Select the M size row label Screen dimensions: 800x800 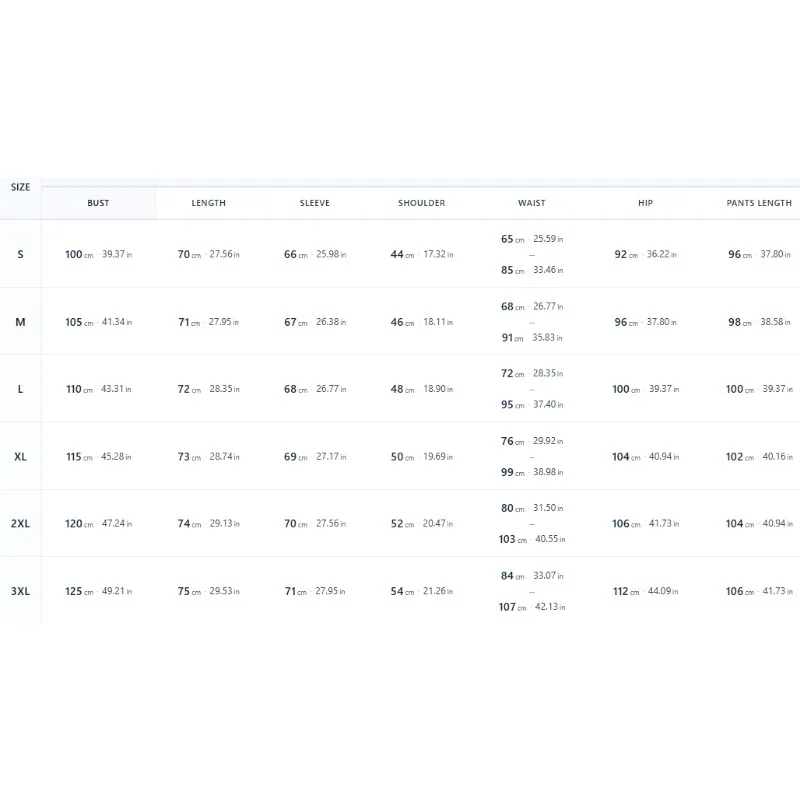(x=20, y=322)
